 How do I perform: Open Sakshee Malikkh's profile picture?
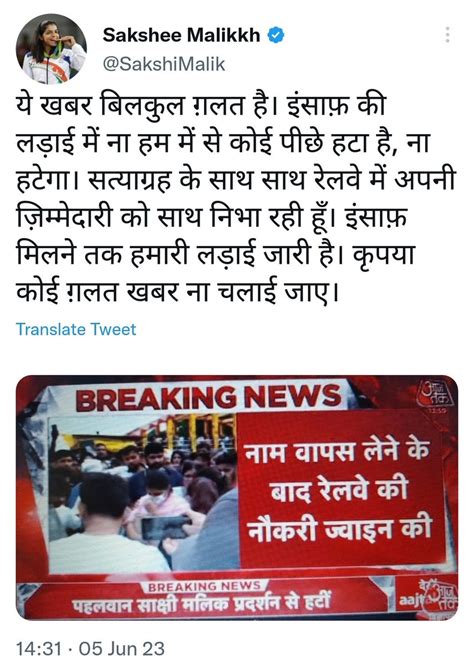point(51,49)
